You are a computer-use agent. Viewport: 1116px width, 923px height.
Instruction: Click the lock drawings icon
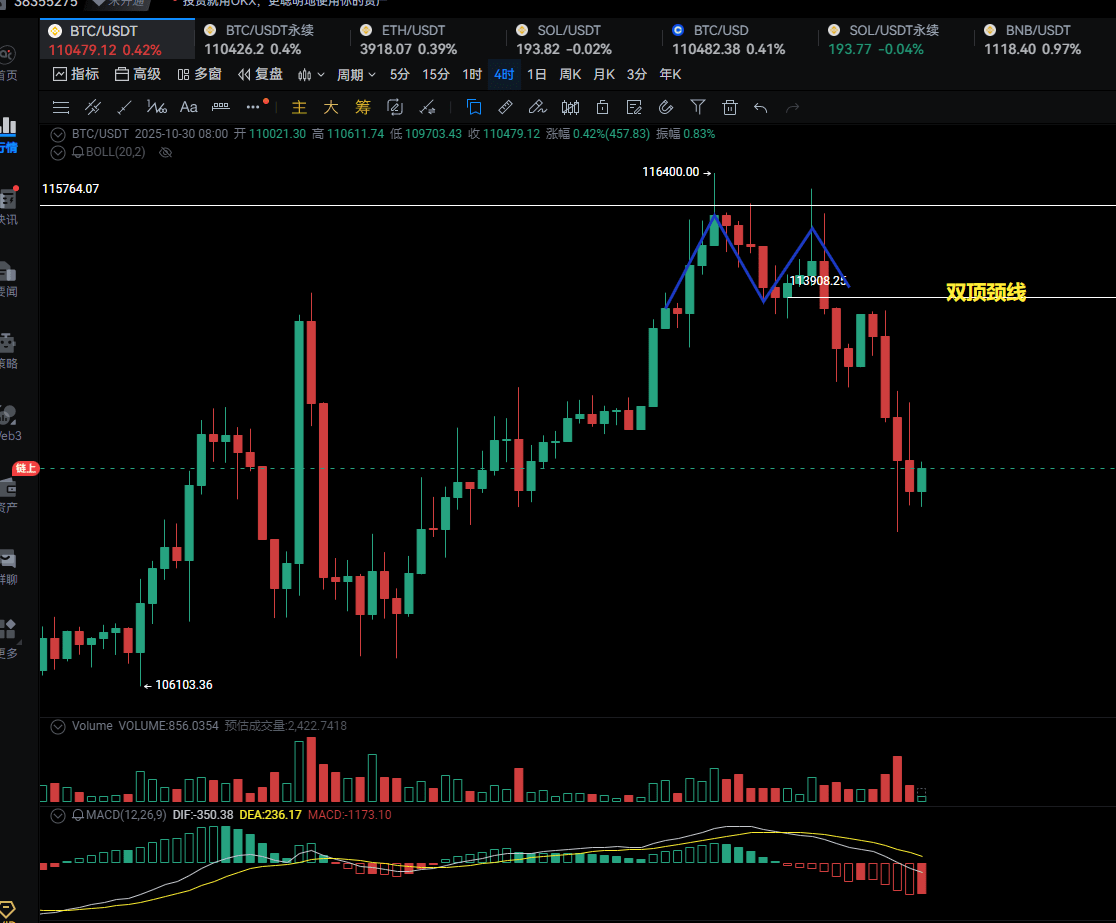tap(602, 107)
